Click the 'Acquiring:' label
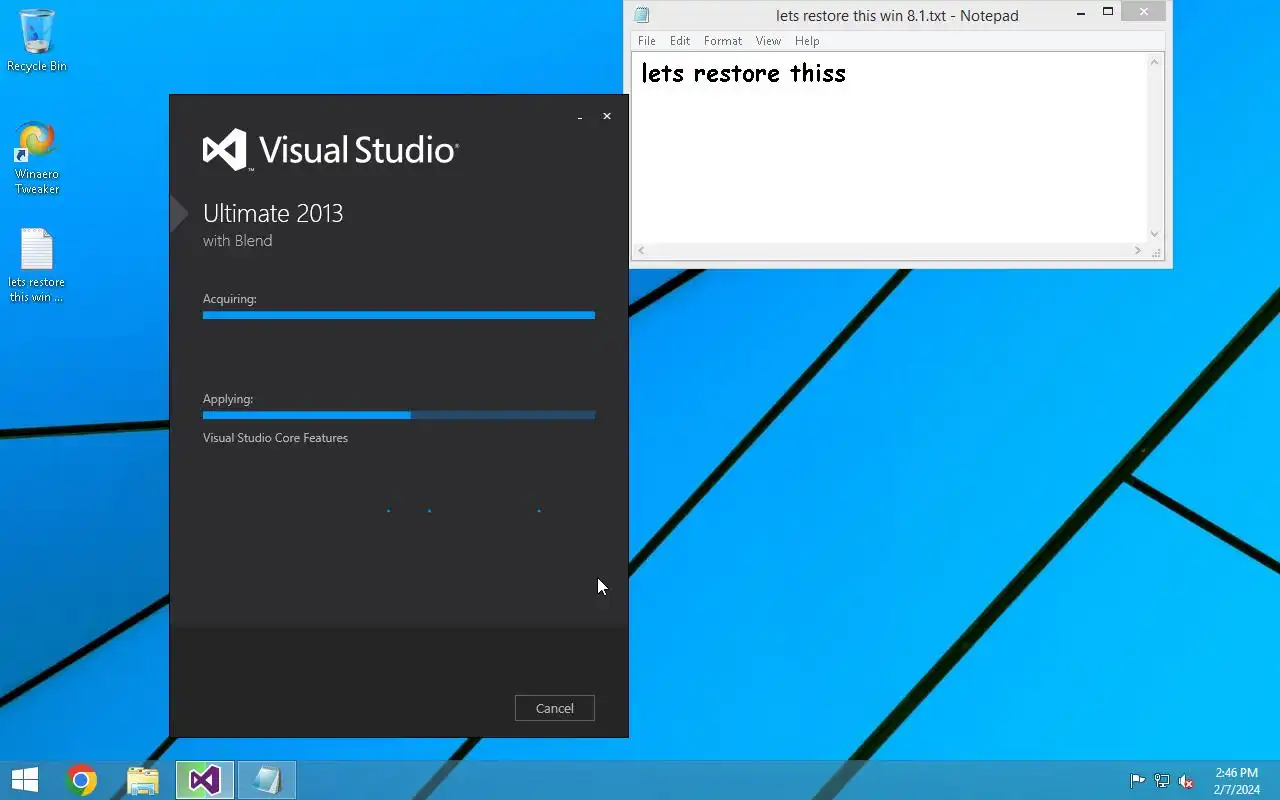 click(x=230, y=299)
